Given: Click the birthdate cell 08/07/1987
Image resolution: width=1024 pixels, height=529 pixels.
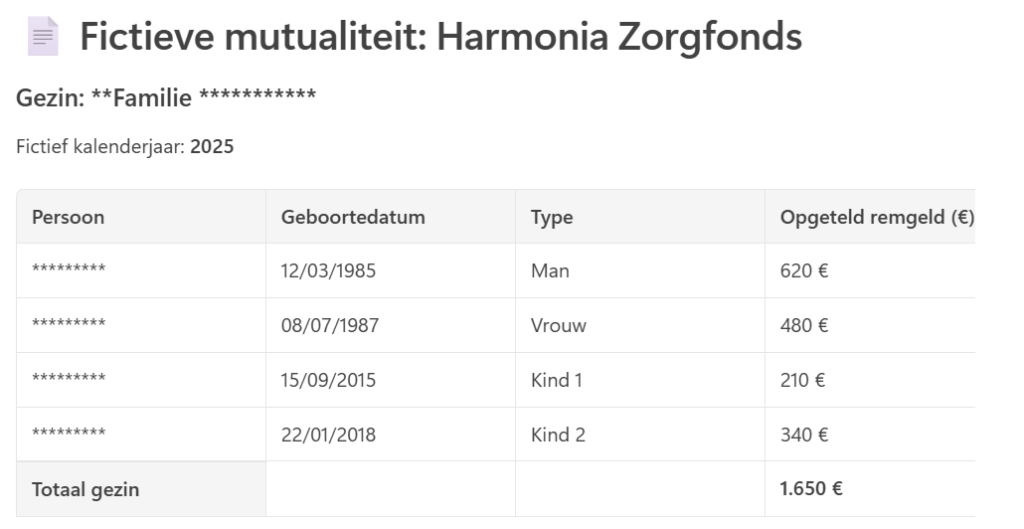Looking at the screenshot, I should coord(391,325).
